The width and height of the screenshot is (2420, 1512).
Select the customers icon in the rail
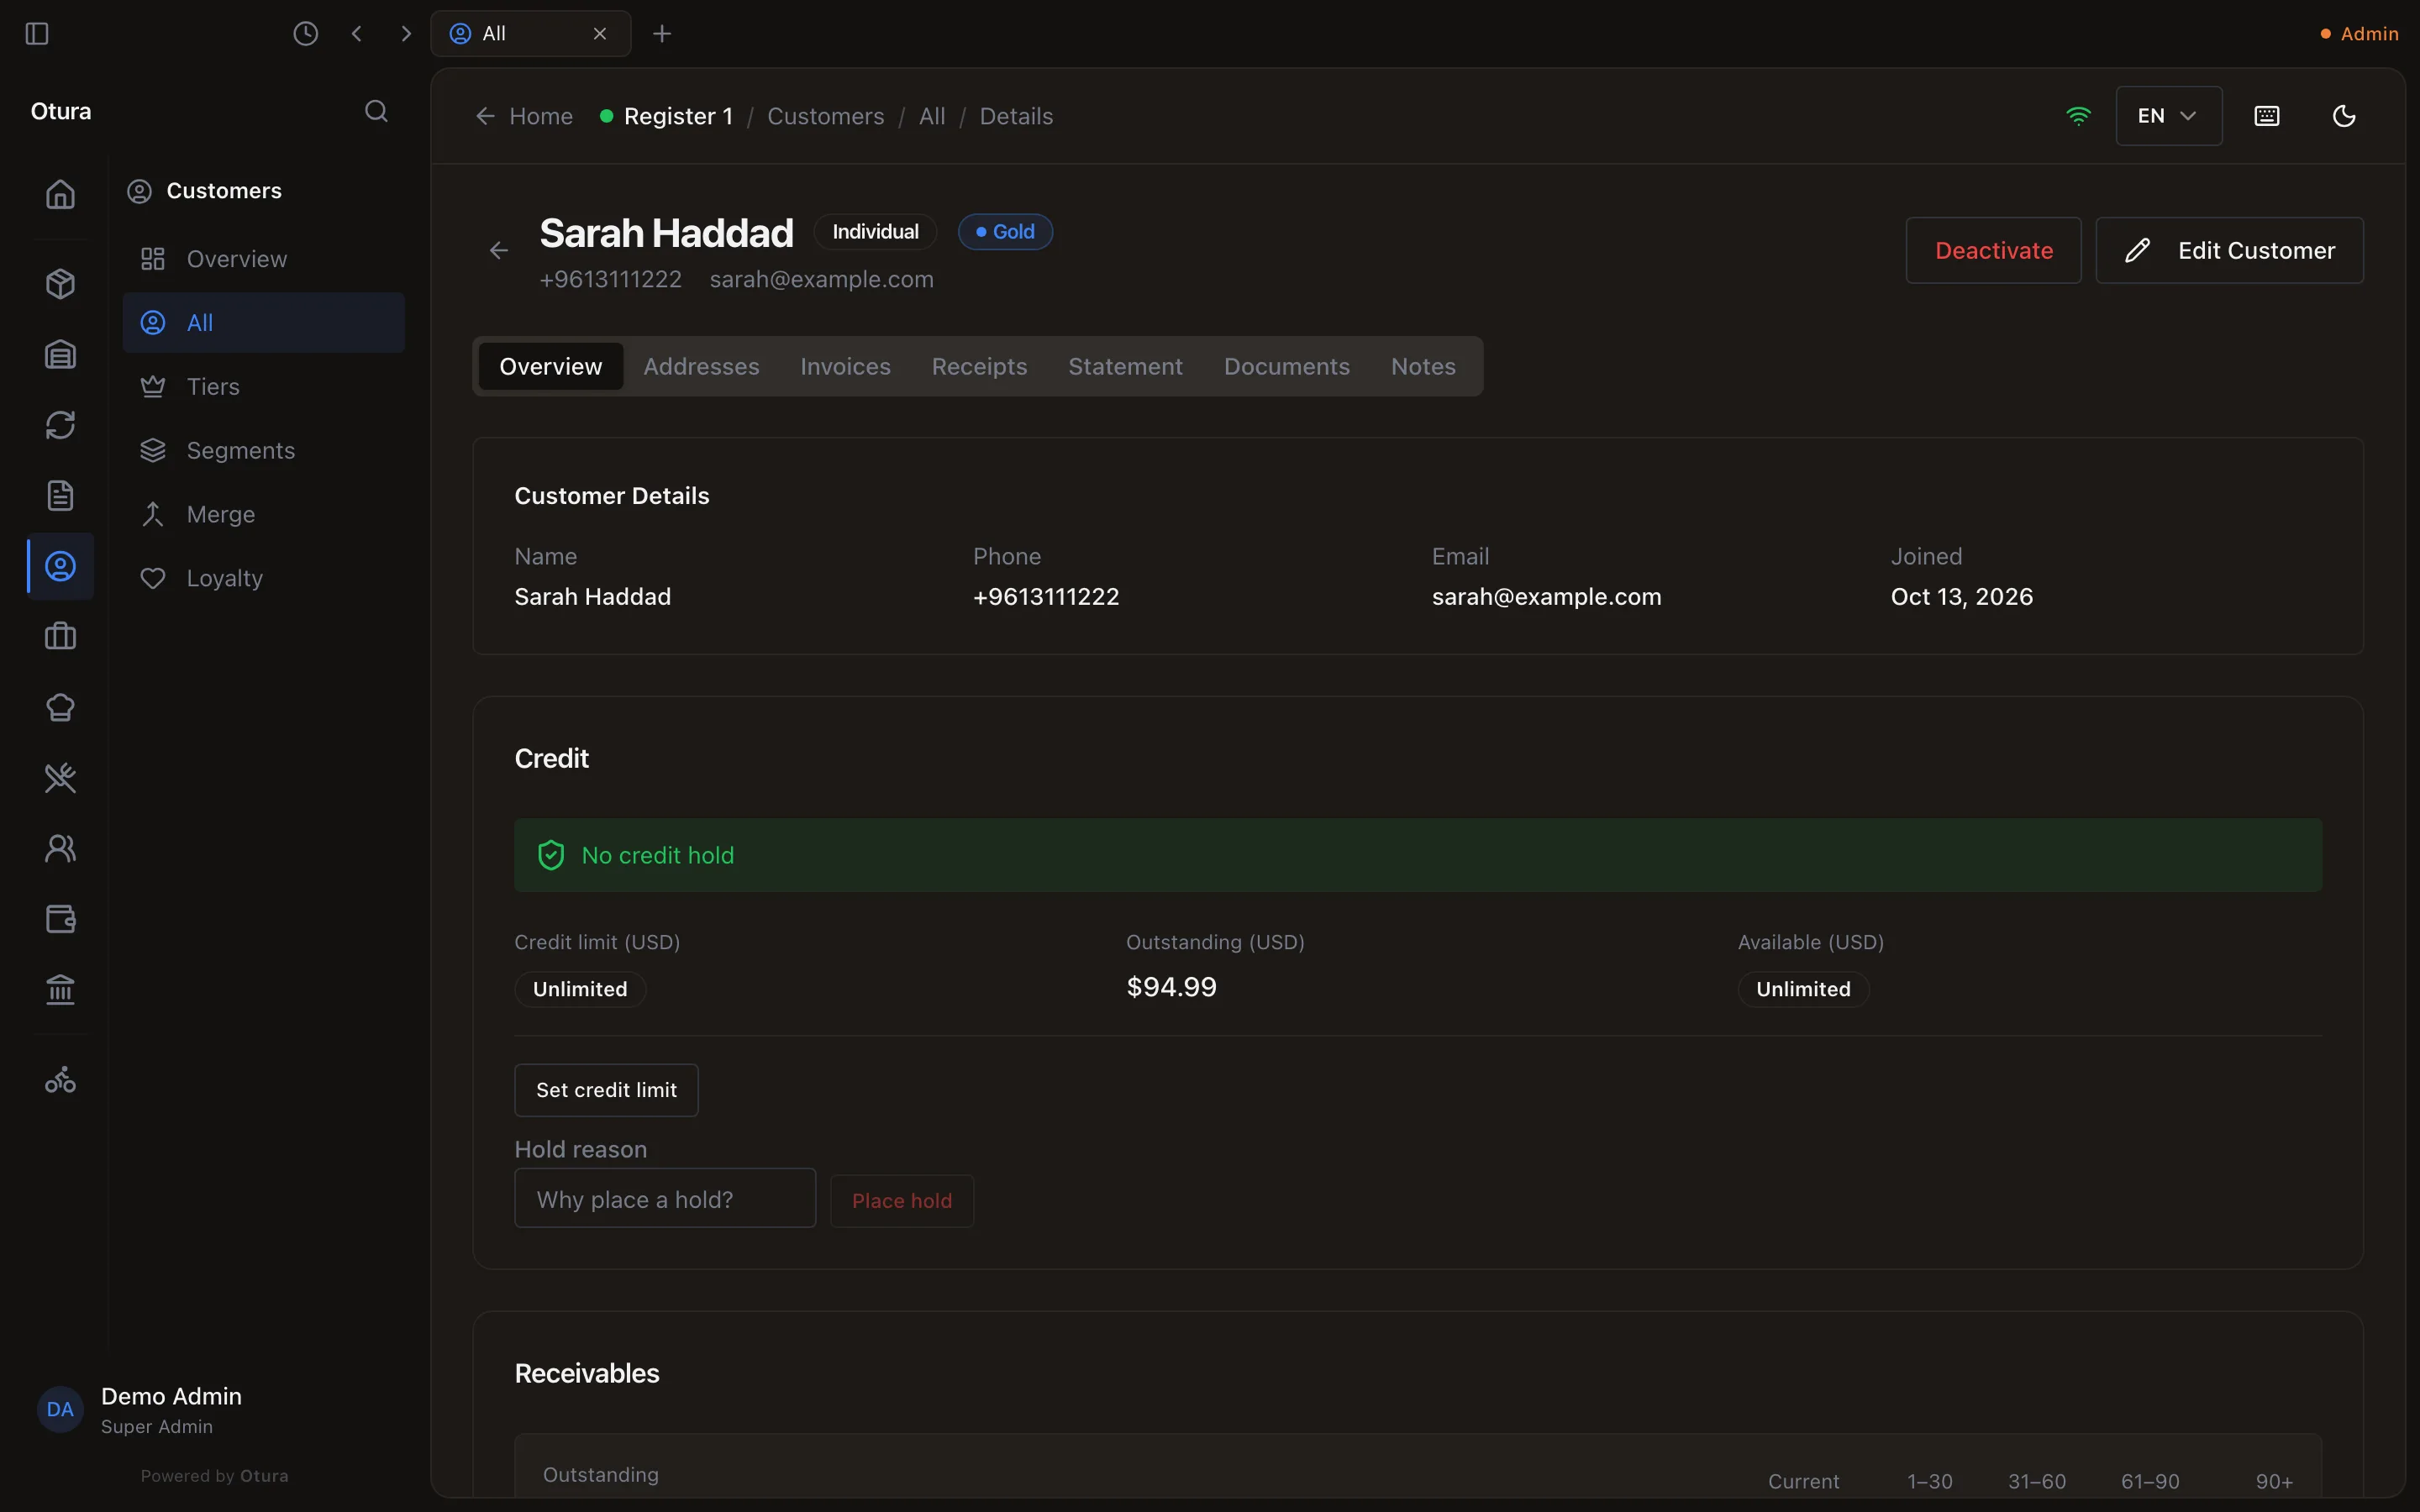(60, 566)
